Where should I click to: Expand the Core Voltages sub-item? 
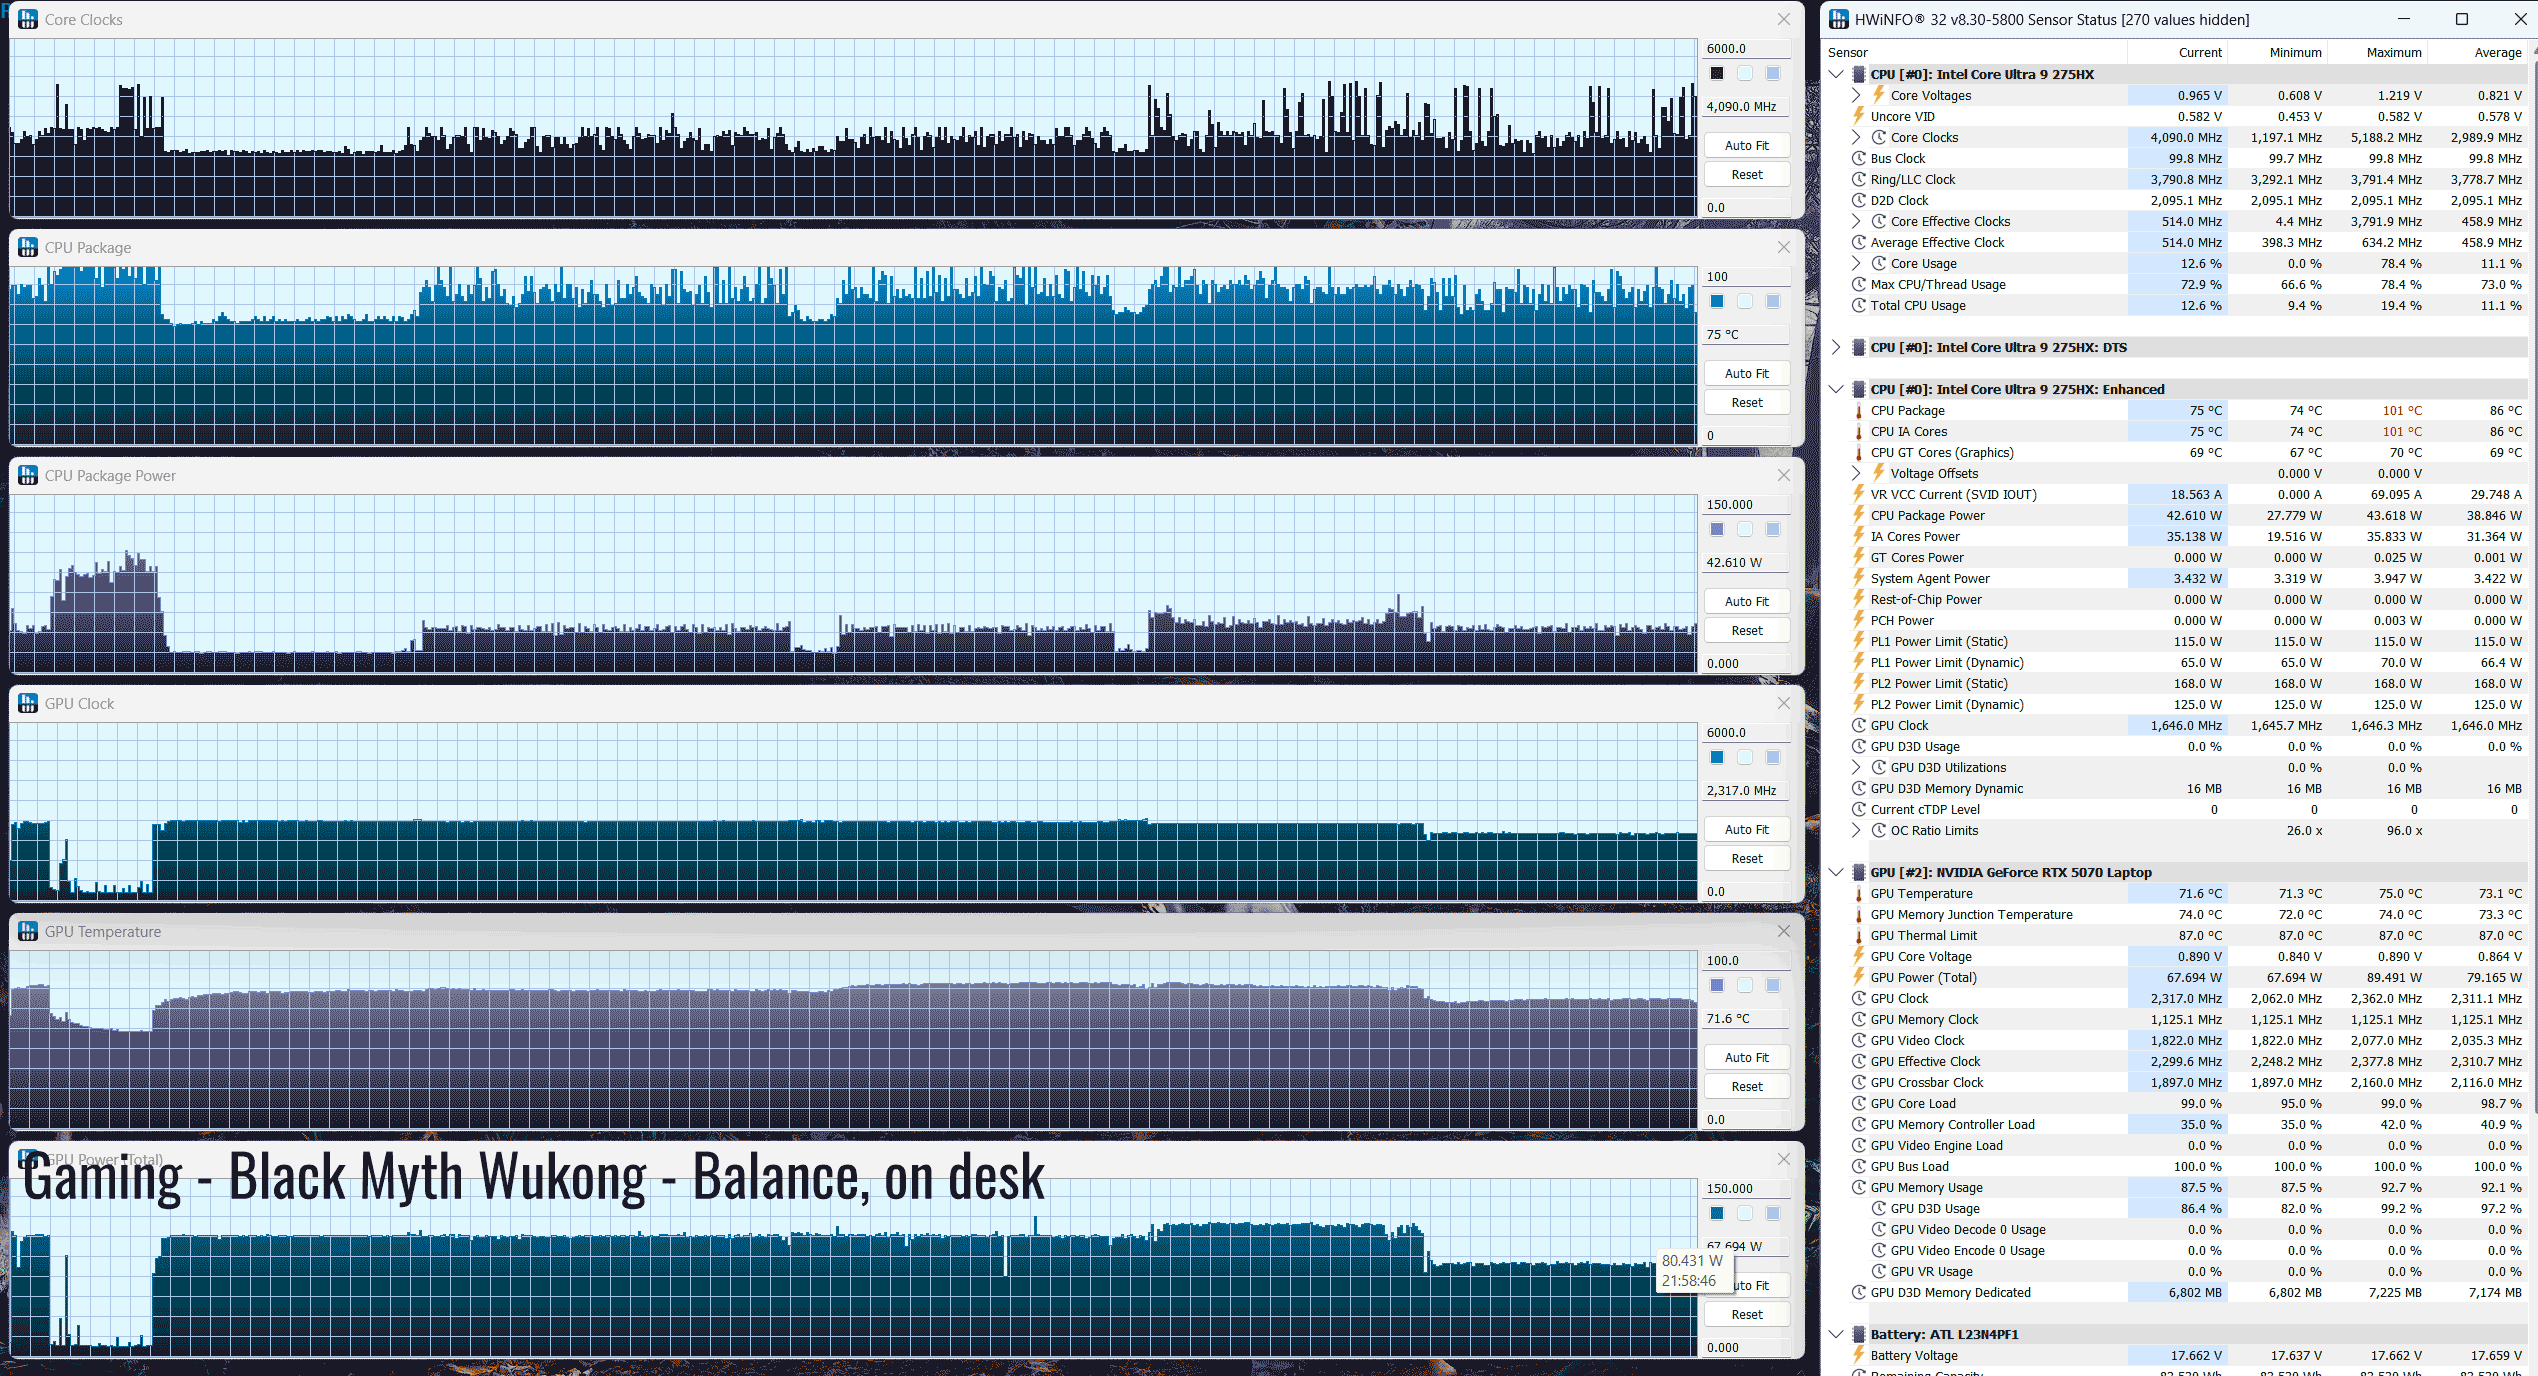tap(1857, 95)
